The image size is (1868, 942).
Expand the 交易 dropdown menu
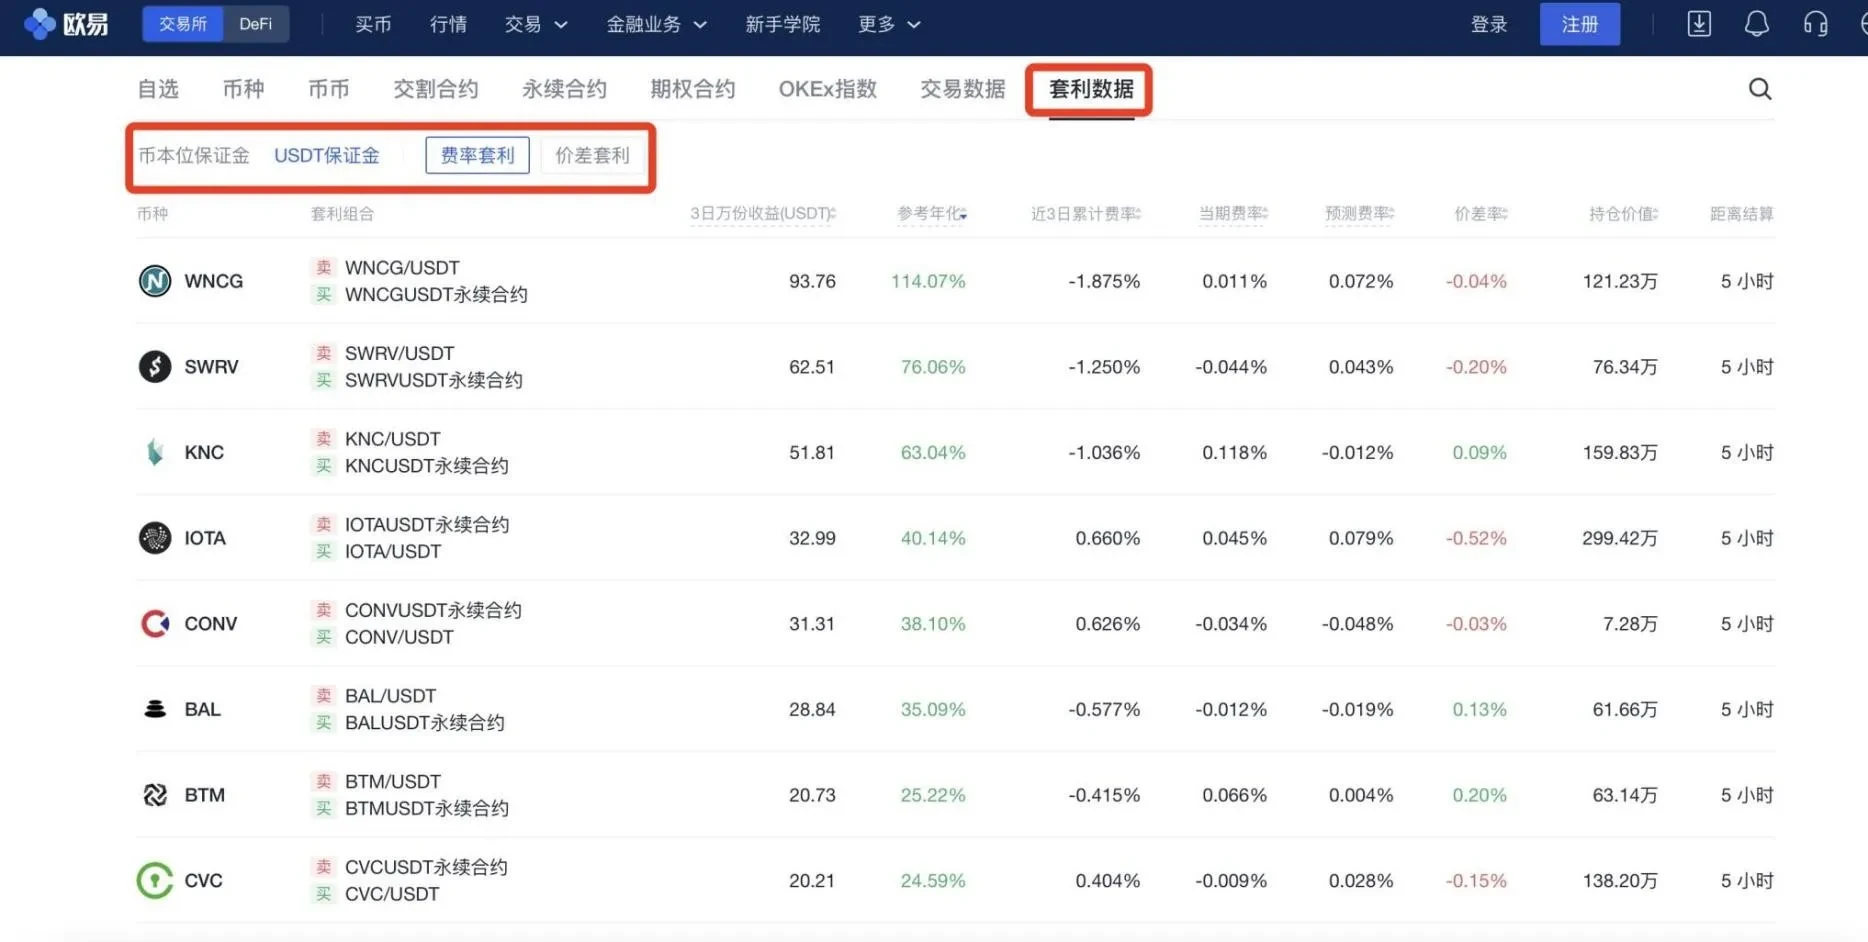tap(536, 24)
